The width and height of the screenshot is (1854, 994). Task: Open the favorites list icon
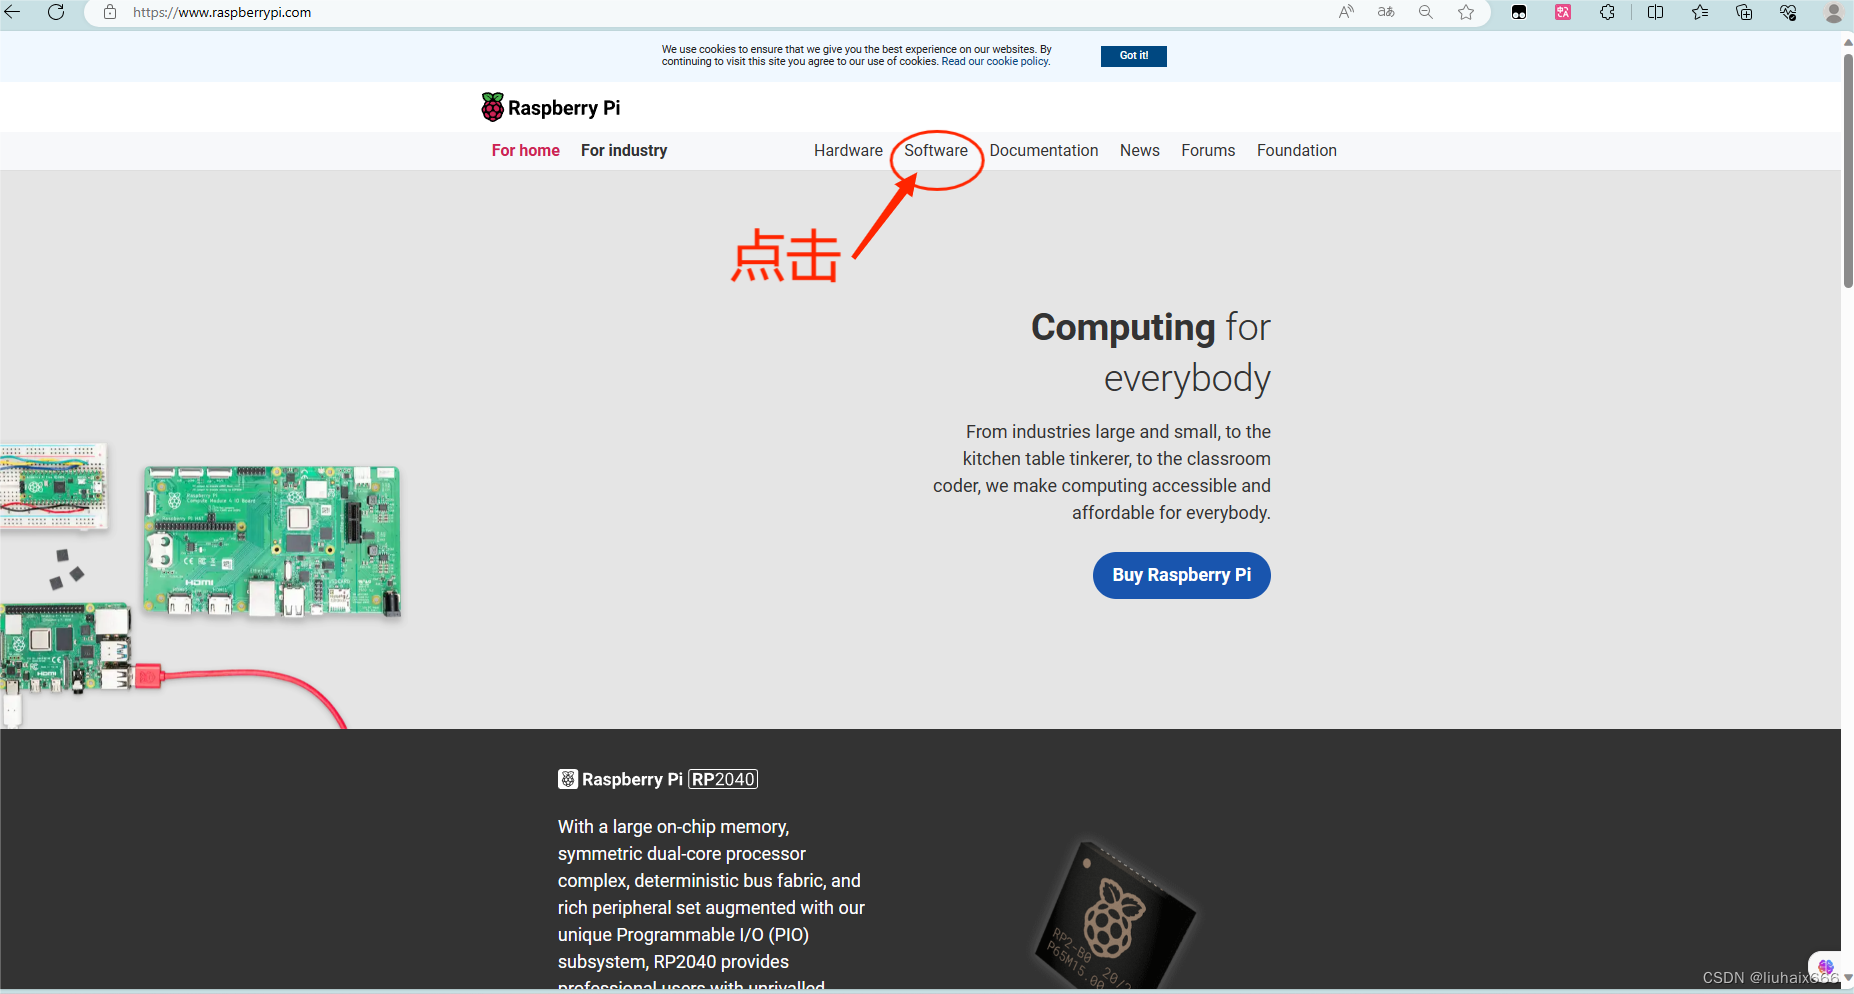pos(1700,12)
